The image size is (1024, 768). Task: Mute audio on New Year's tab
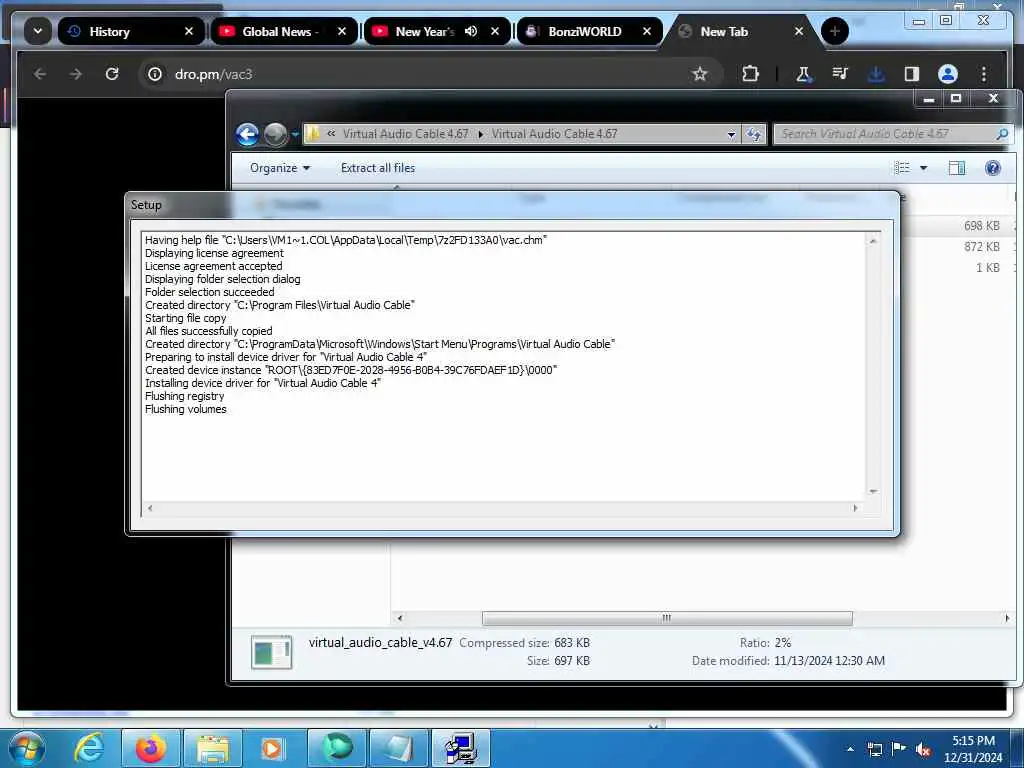[471, 31]
